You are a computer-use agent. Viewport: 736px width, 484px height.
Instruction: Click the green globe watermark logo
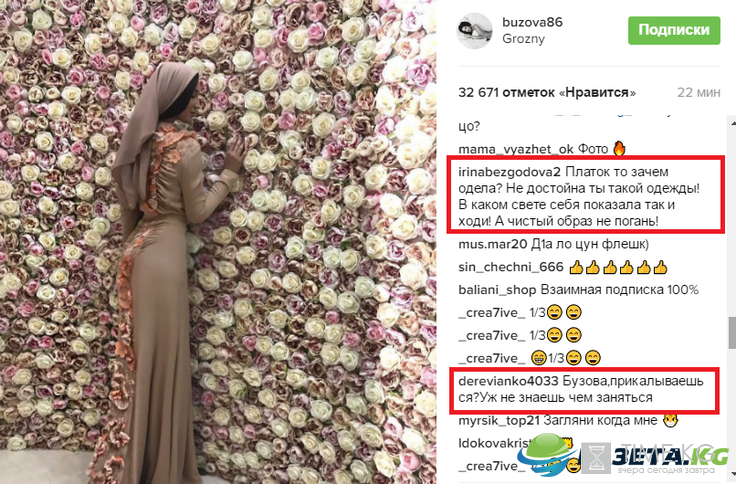tap(547, 454)
